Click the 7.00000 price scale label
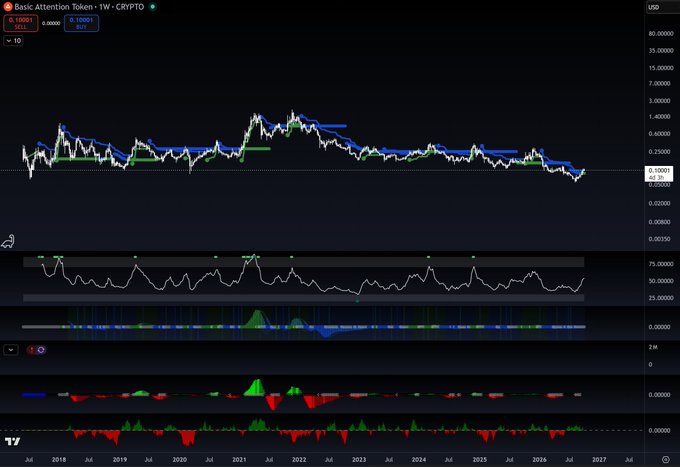This screenshot has height=467, width=680. point(659,83)
